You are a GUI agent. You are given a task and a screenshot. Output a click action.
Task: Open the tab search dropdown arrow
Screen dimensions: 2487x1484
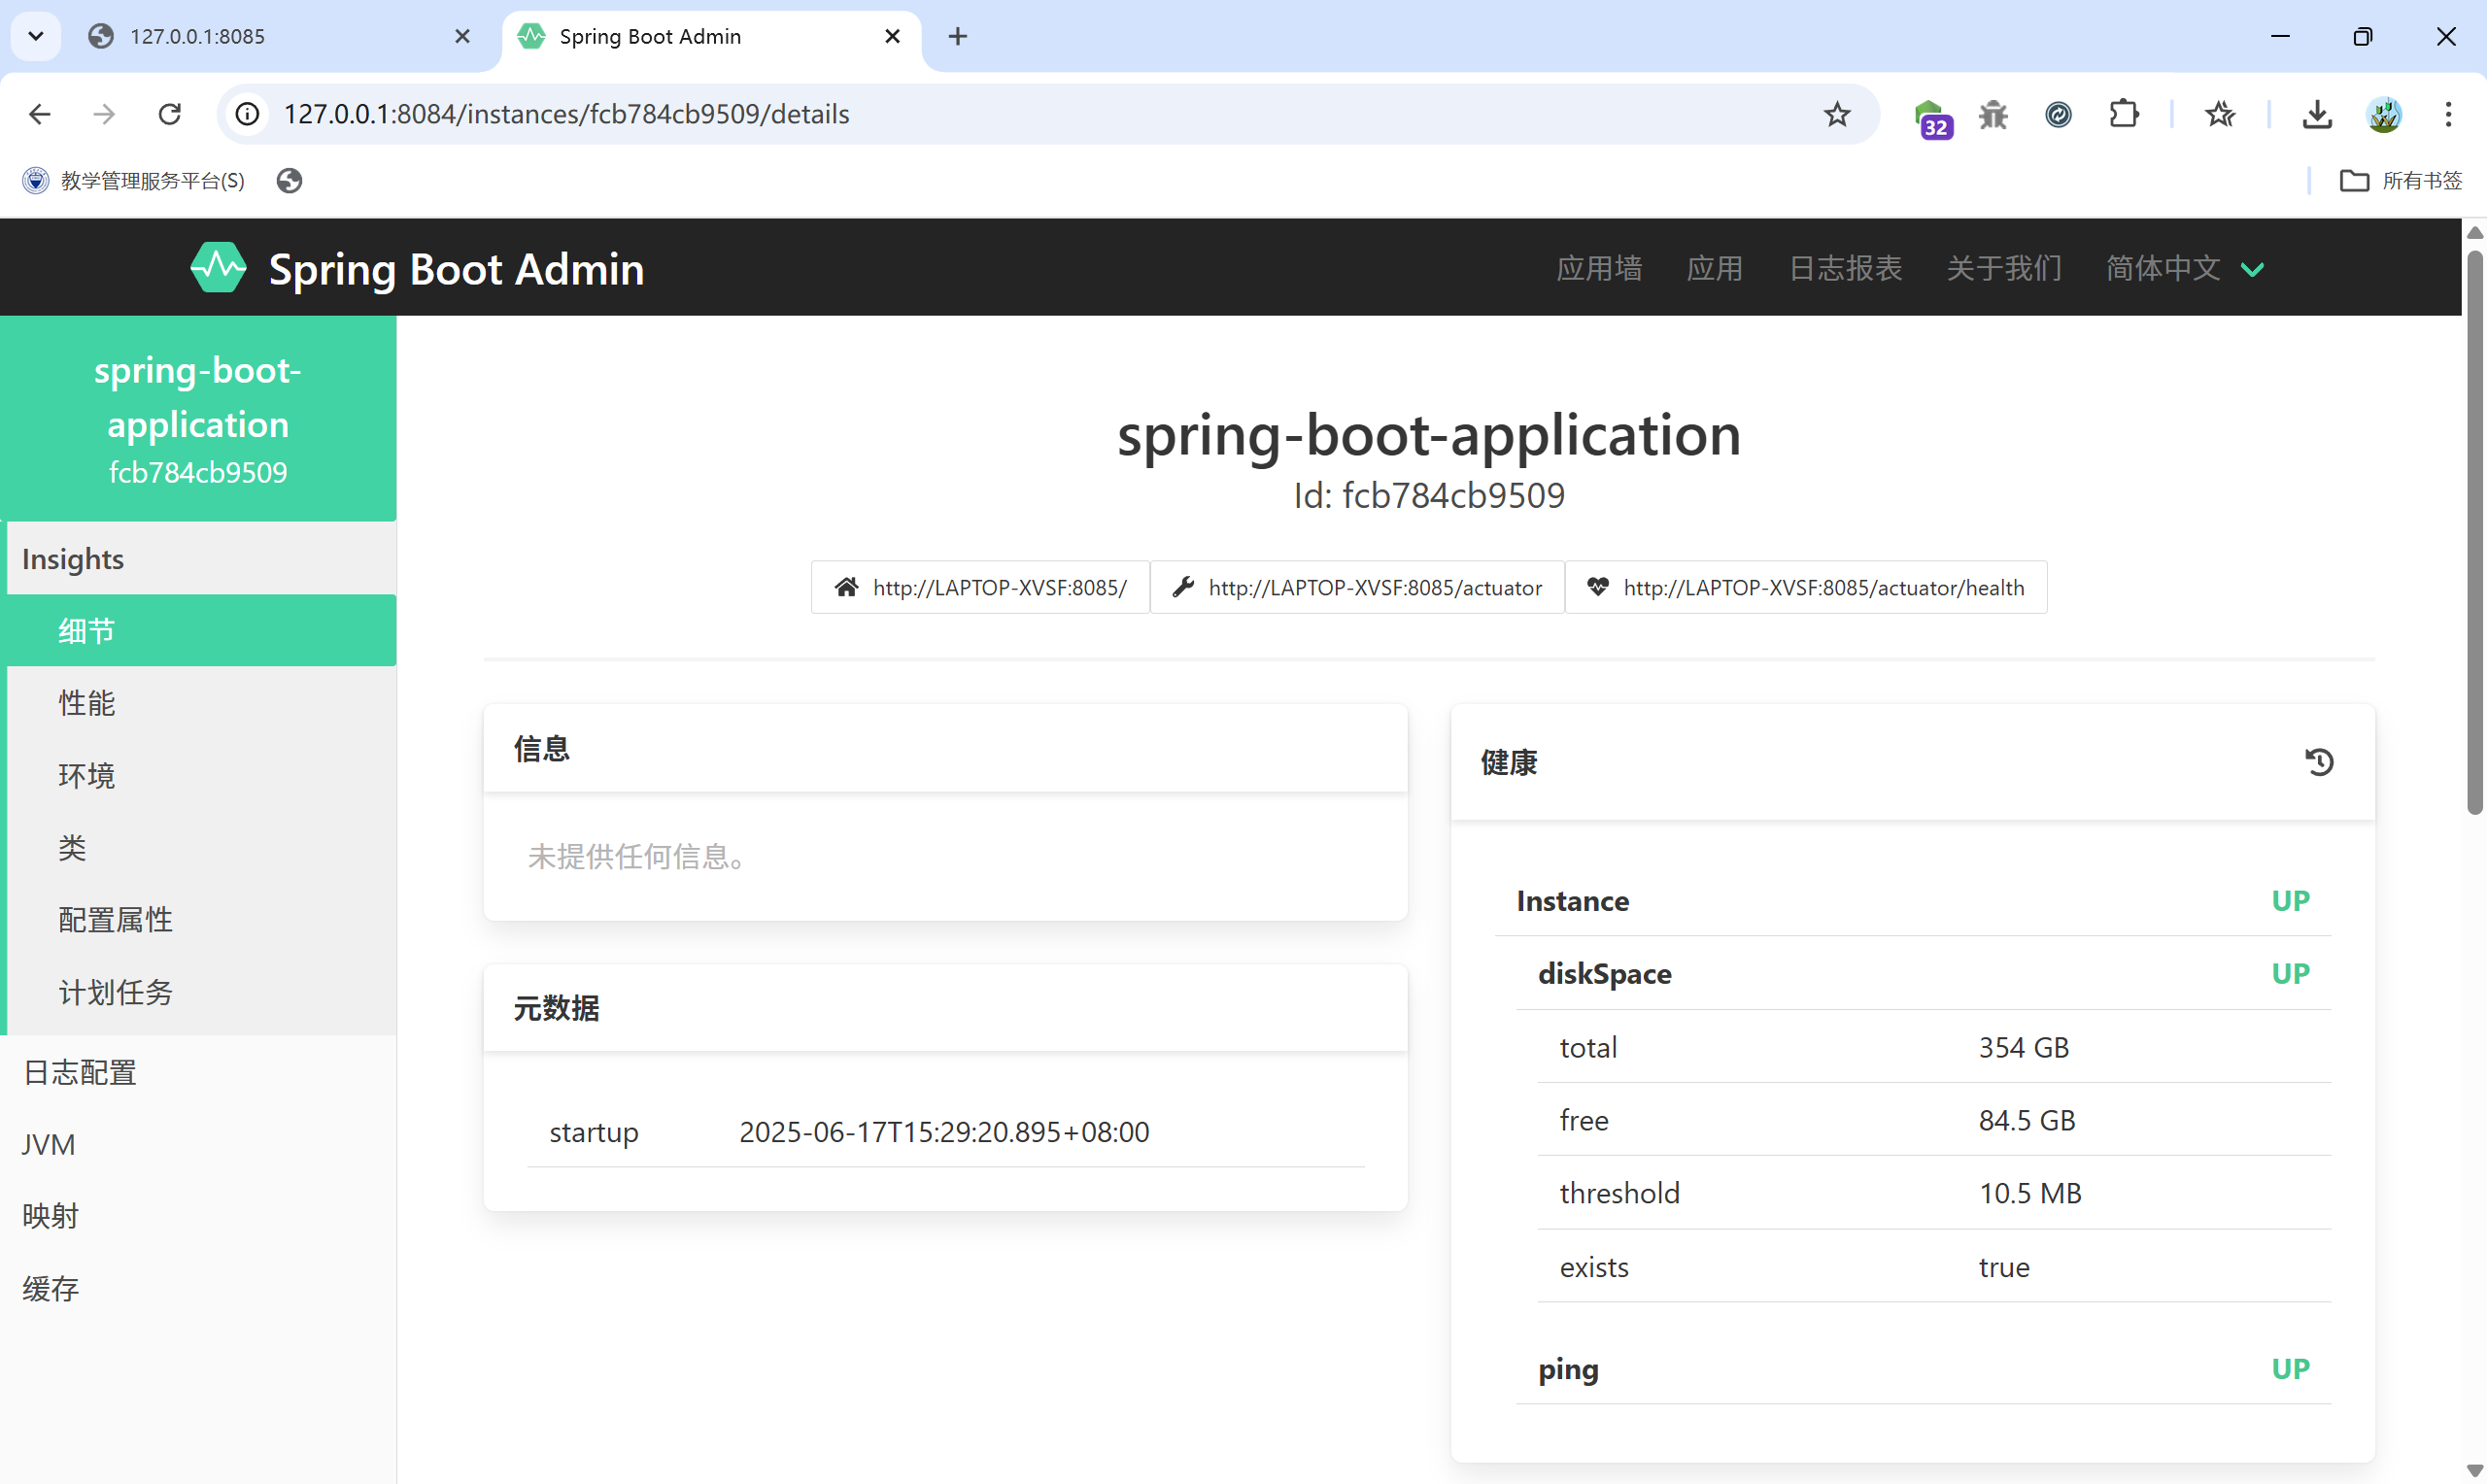click(x=36, y=36)
